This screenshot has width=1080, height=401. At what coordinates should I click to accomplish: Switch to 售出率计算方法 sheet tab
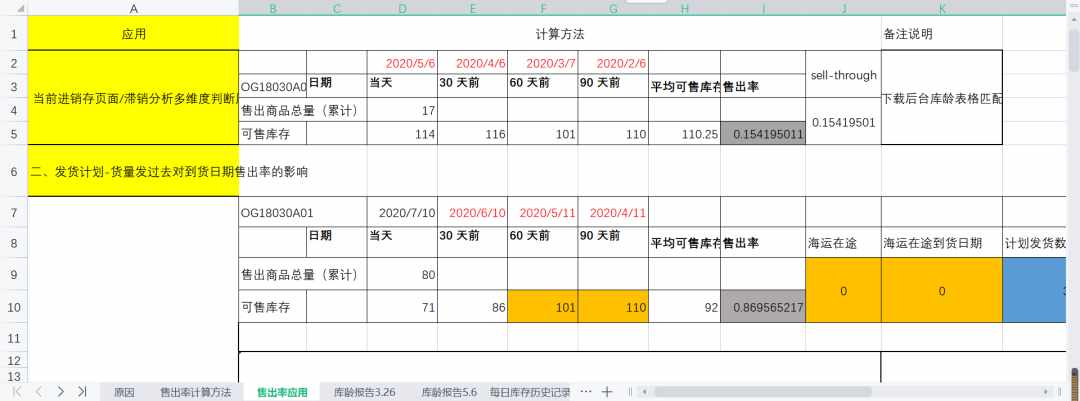point(196,393)
